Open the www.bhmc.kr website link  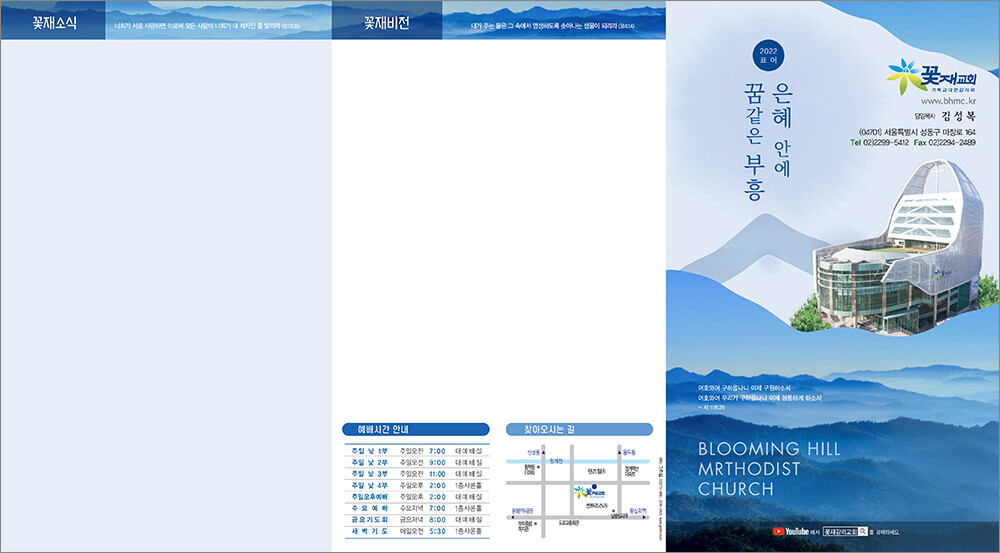947,101
